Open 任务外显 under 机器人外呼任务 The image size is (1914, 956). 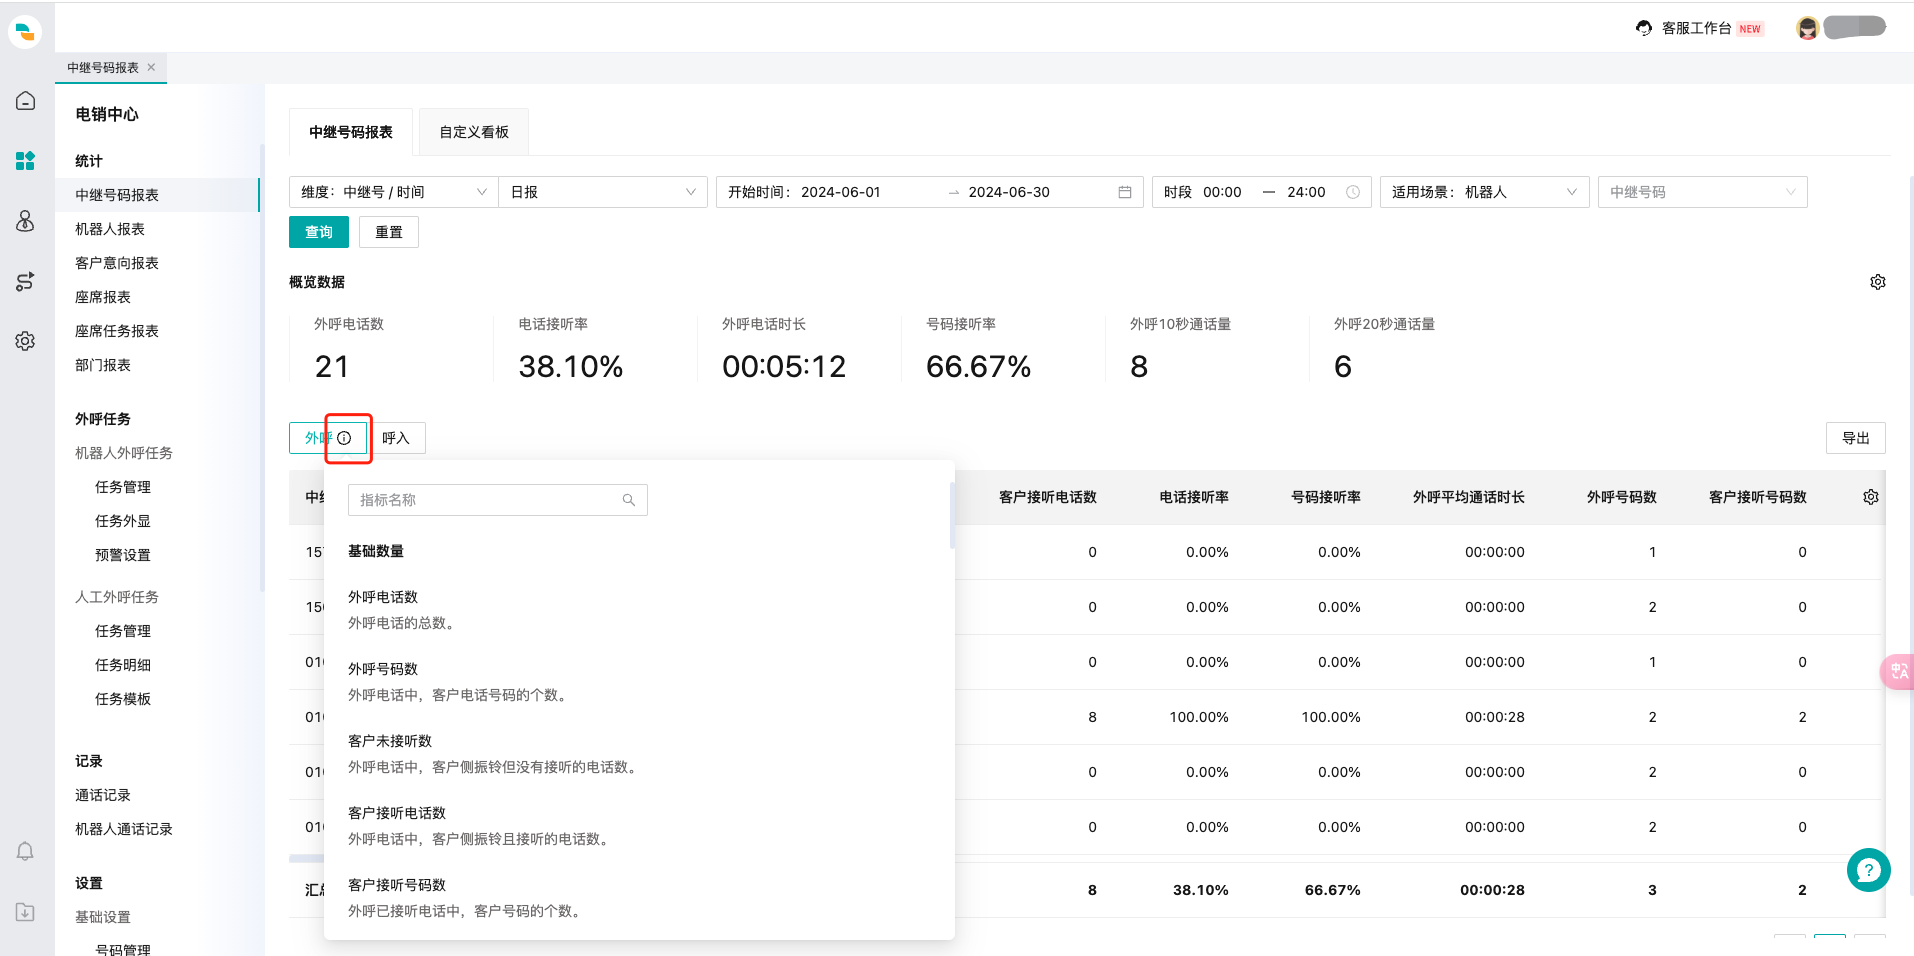pyautogui.click(x=123, y=521)
